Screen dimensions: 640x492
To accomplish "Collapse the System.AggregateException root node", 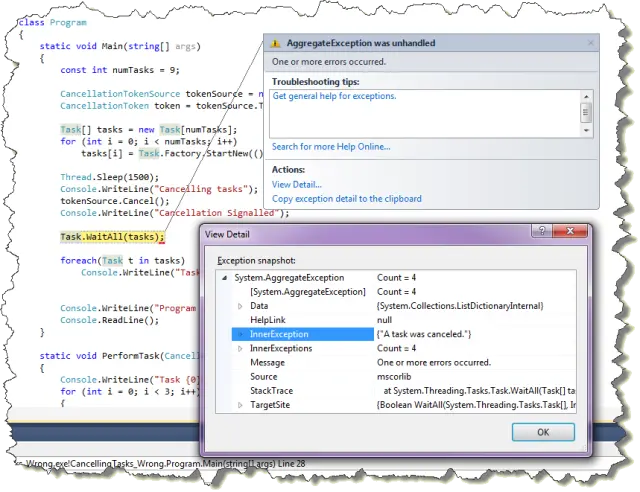I will (x=224, y=278).
